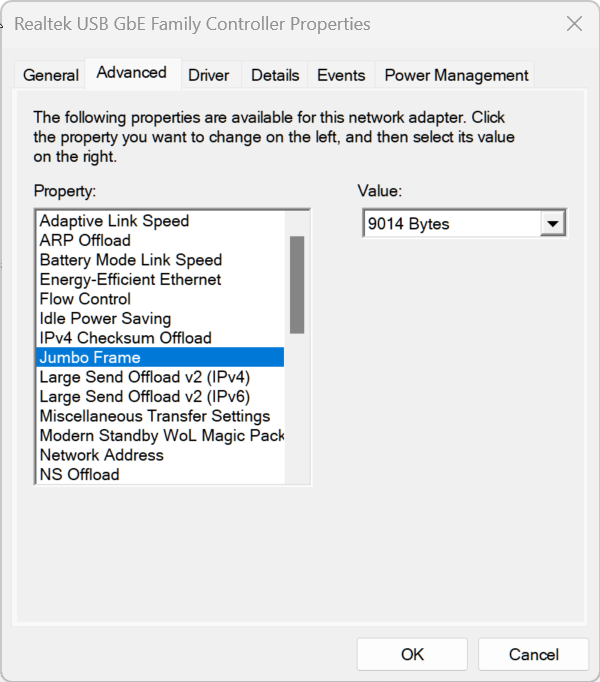Select the Advanced tab
600x682 pixels.
coord(132,73)
